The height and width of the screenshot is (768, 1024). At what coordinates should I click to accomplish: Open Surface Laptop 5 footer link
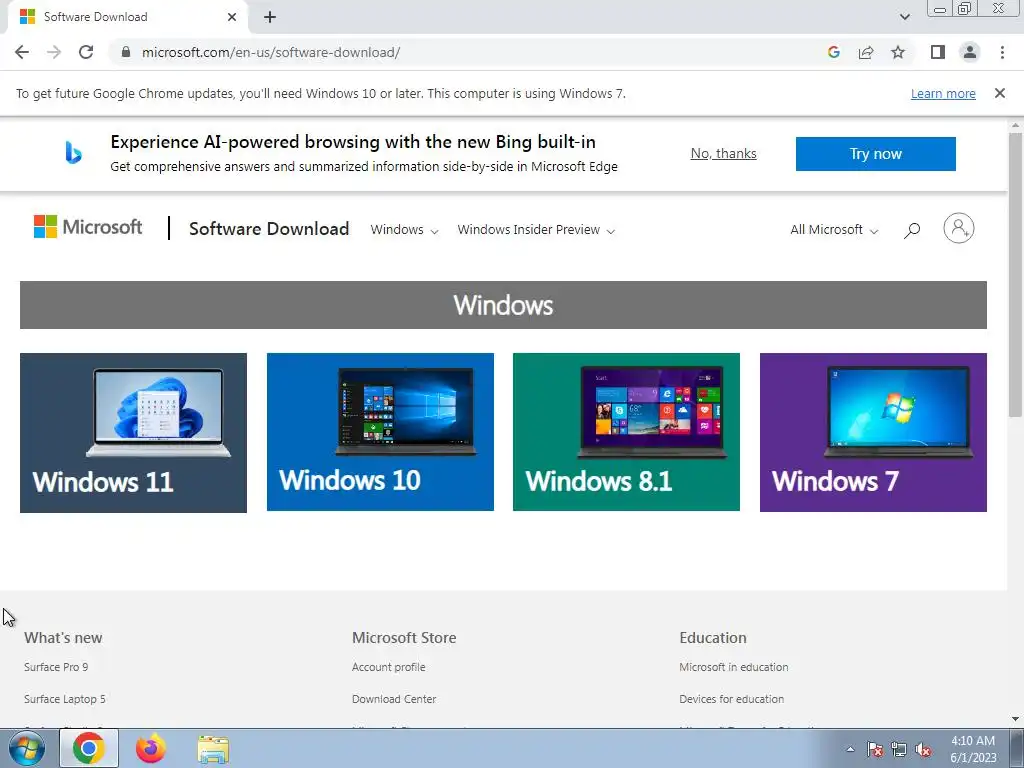65,699
